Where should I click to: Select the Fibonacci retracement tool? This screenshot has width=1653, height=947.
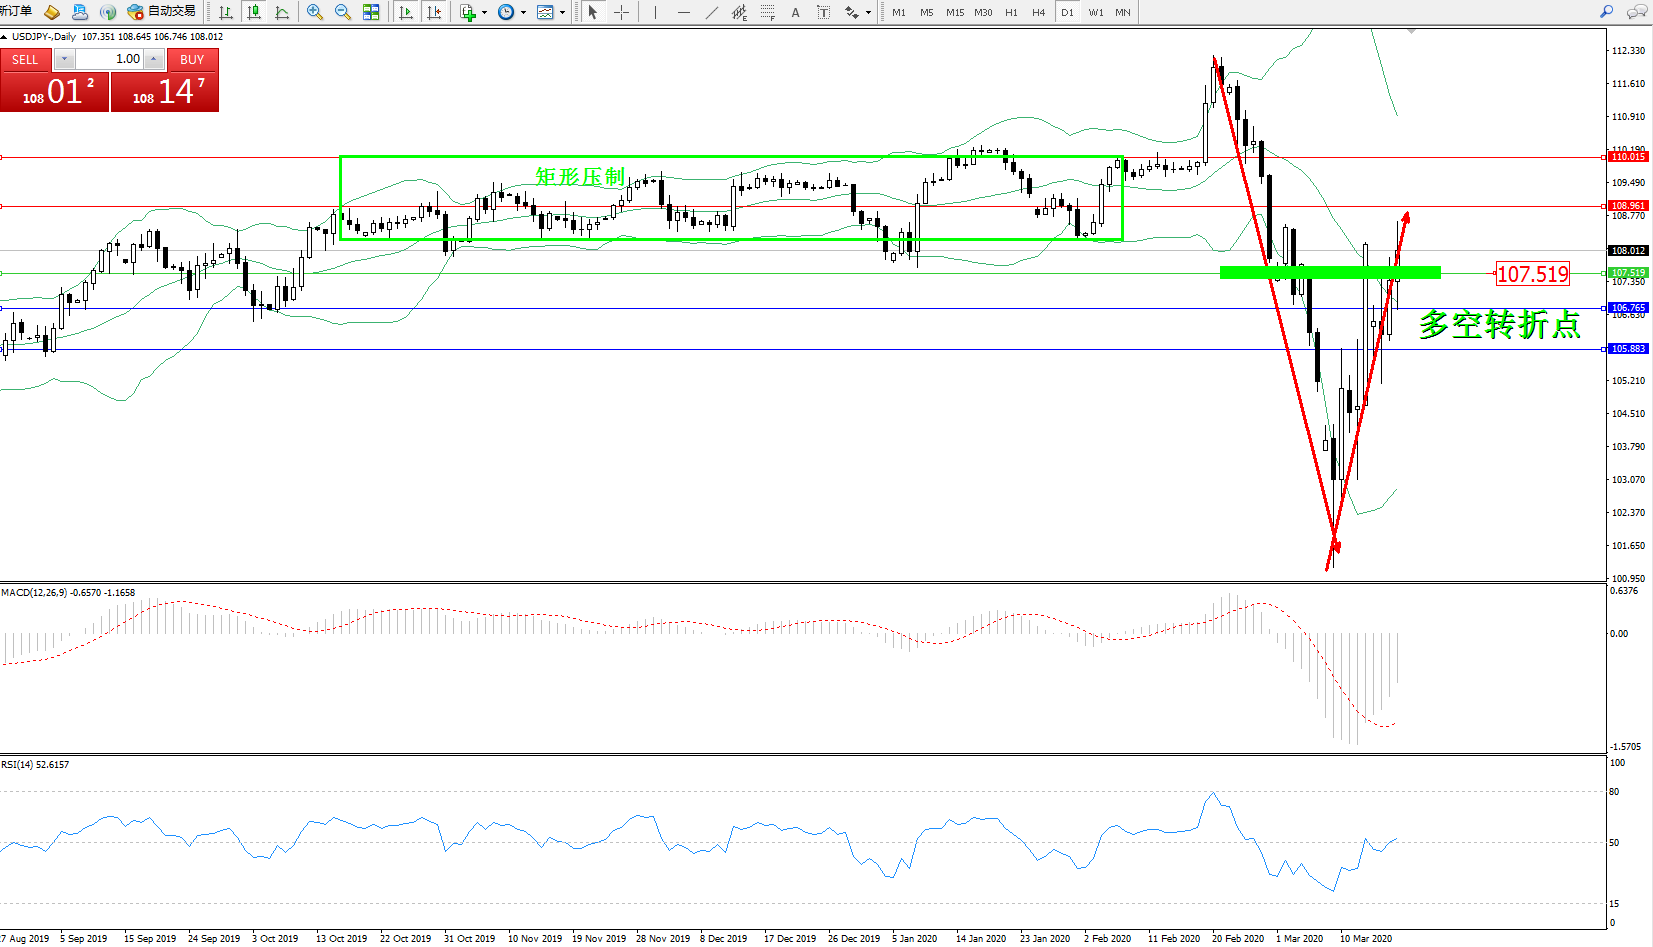(767, 12)
